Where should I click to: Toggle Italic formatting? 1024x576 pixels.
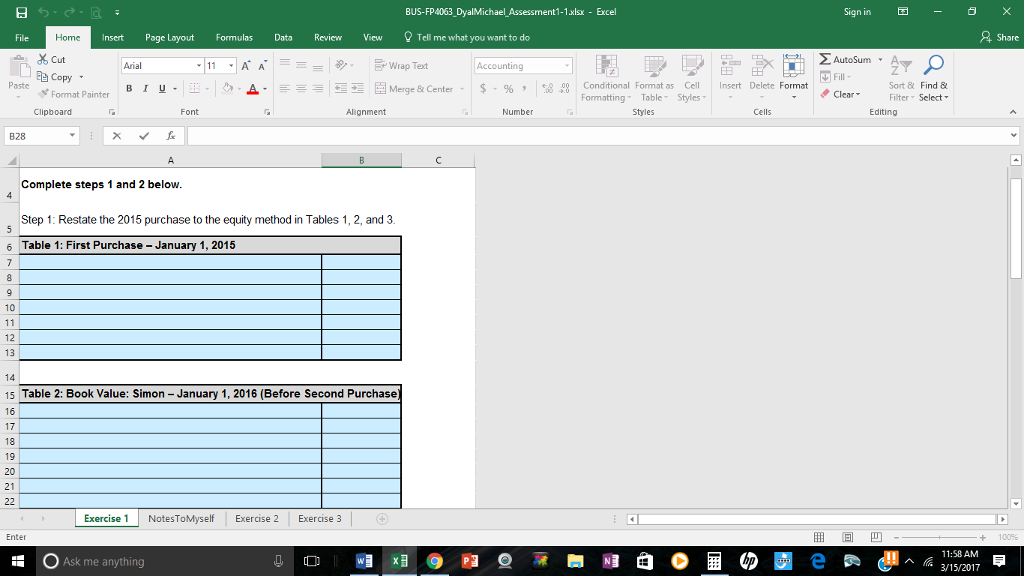click(x=145, y=89)
